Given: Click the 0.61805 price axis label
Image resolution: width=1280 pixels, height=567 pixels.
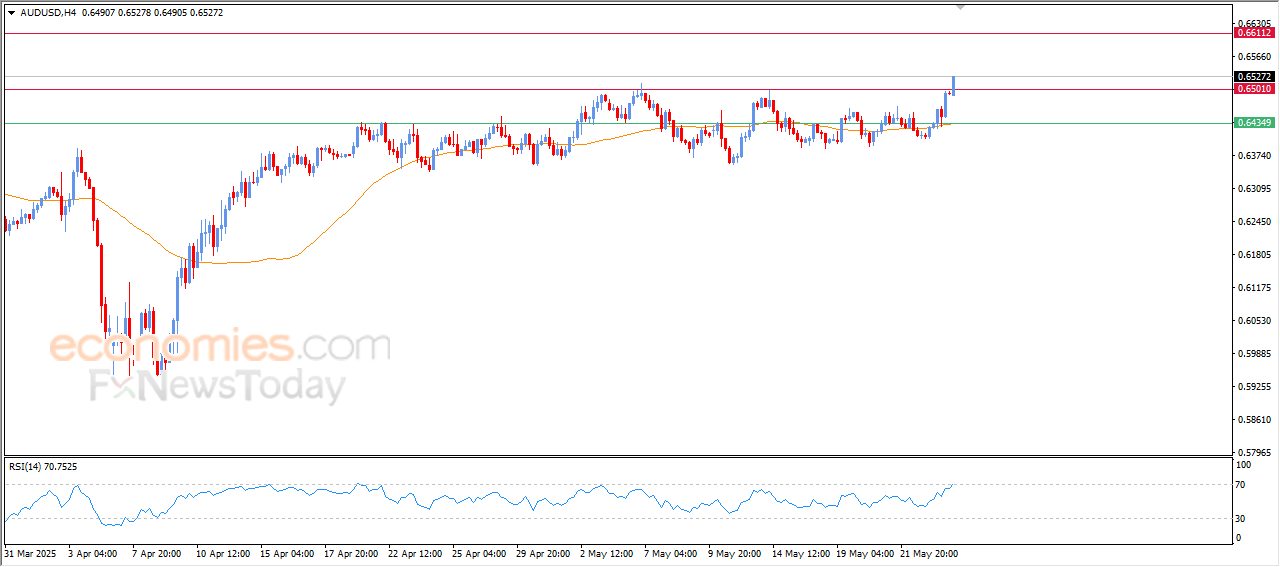Looking at the screenshot, I should (x=1254, y=255).
